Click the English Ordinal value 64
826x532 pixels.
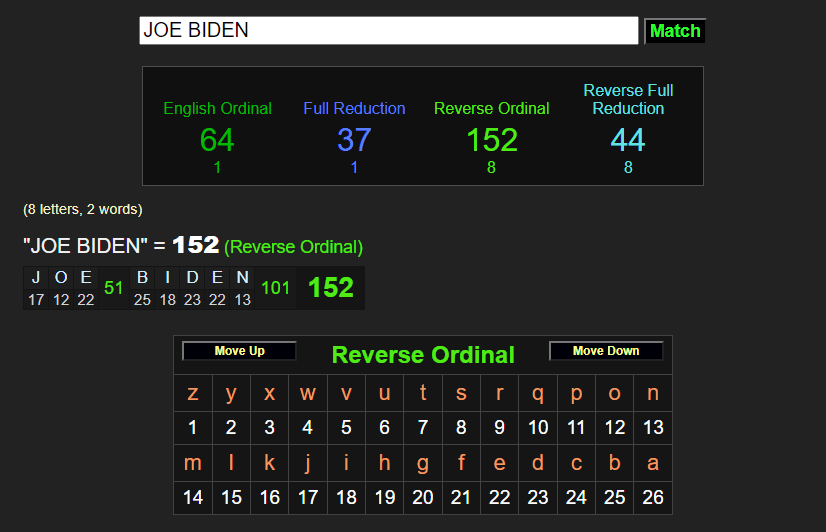(217, 140)
